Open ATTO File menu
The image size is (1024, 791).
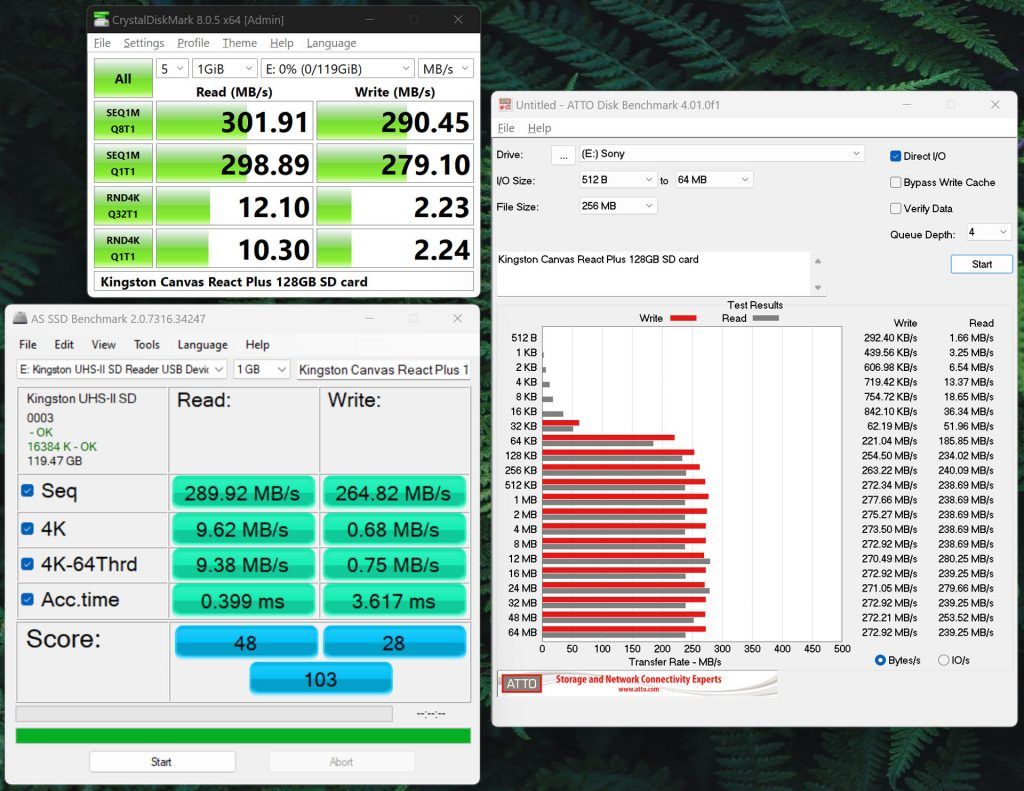pos(506,128)
